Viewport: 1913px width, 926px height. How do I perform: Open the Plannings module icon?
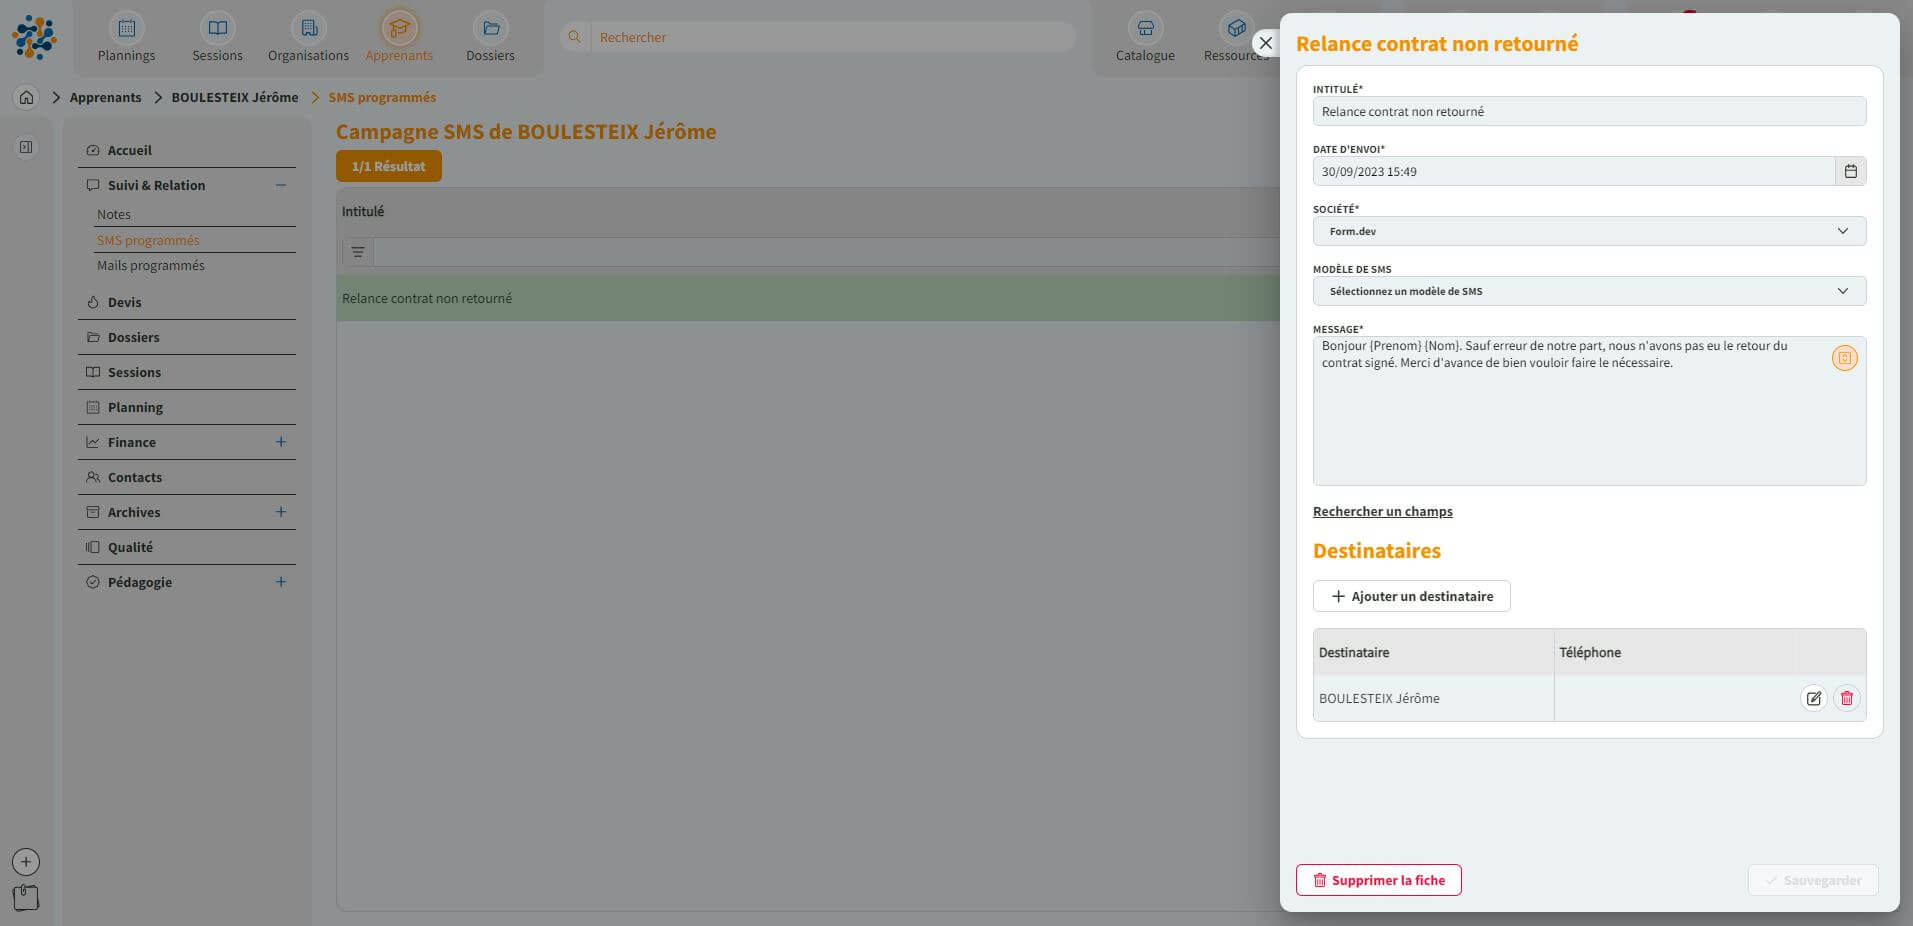[126, 27]
